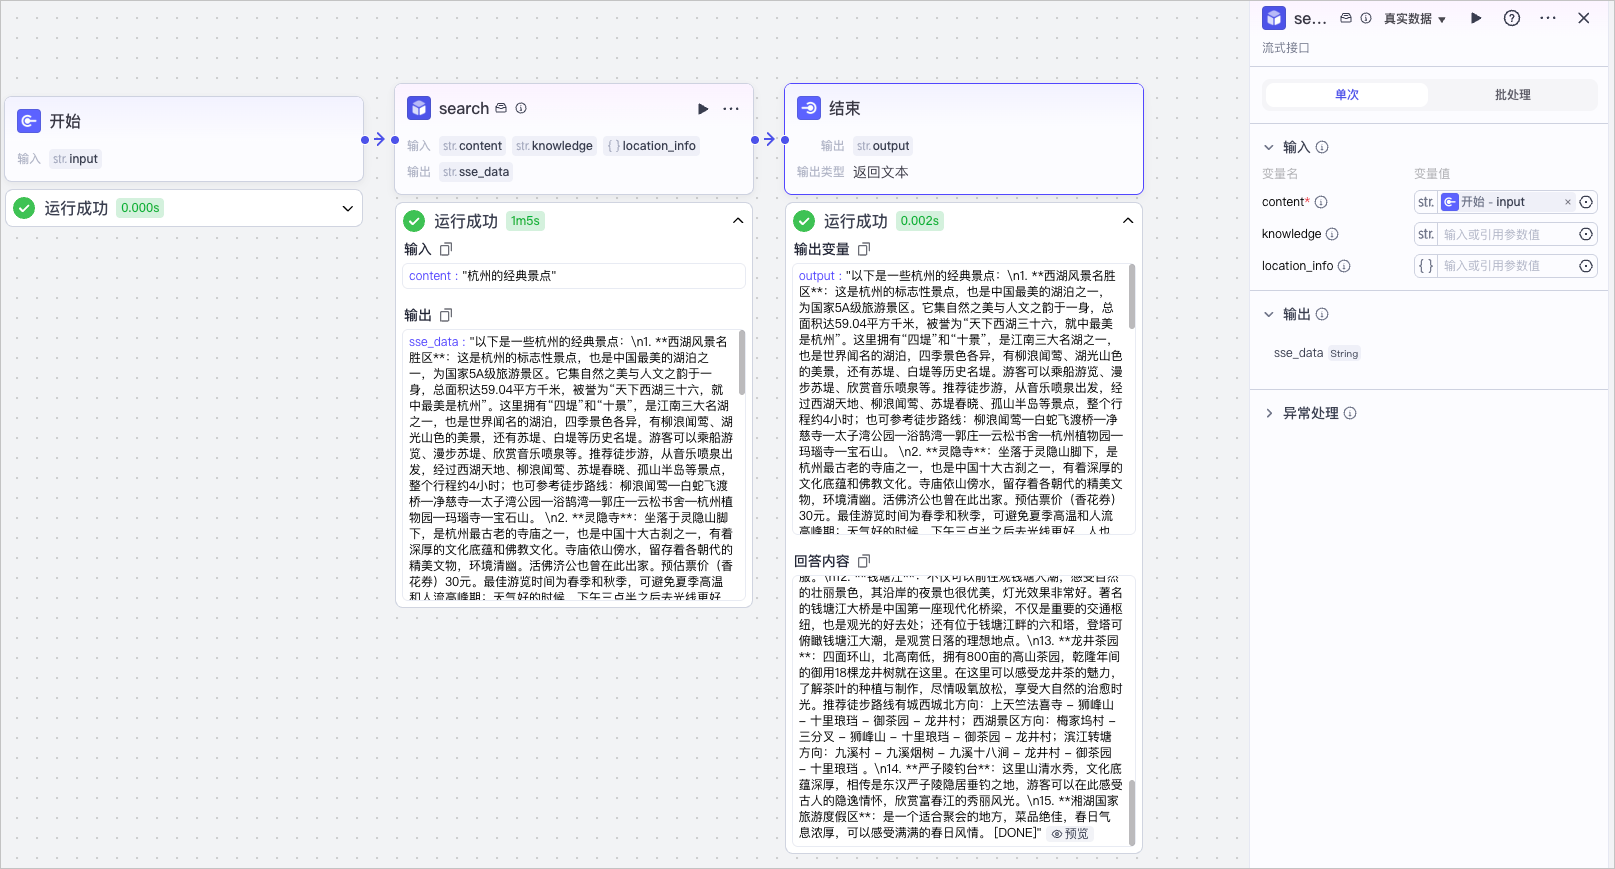Open the 真实数据 dropdown

[1415, 19]
